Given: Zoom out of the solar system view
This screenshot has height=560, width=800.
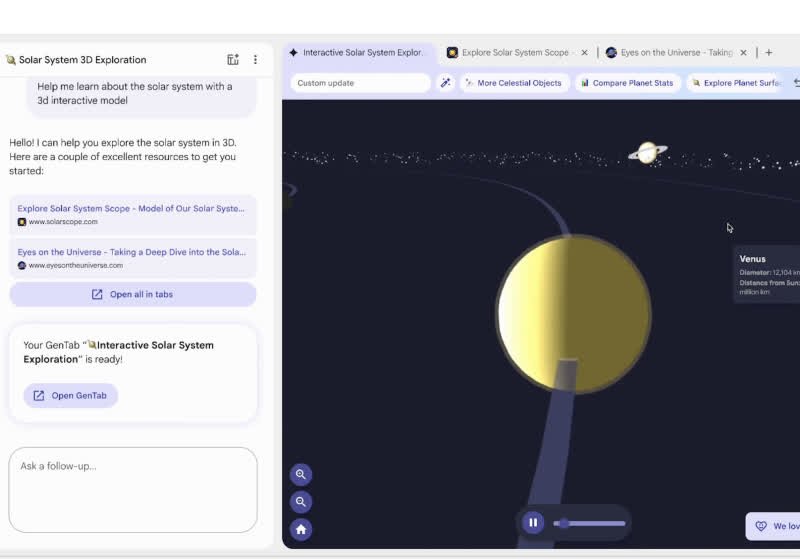Looking at the screenshot, I should [x=301, y=502].
